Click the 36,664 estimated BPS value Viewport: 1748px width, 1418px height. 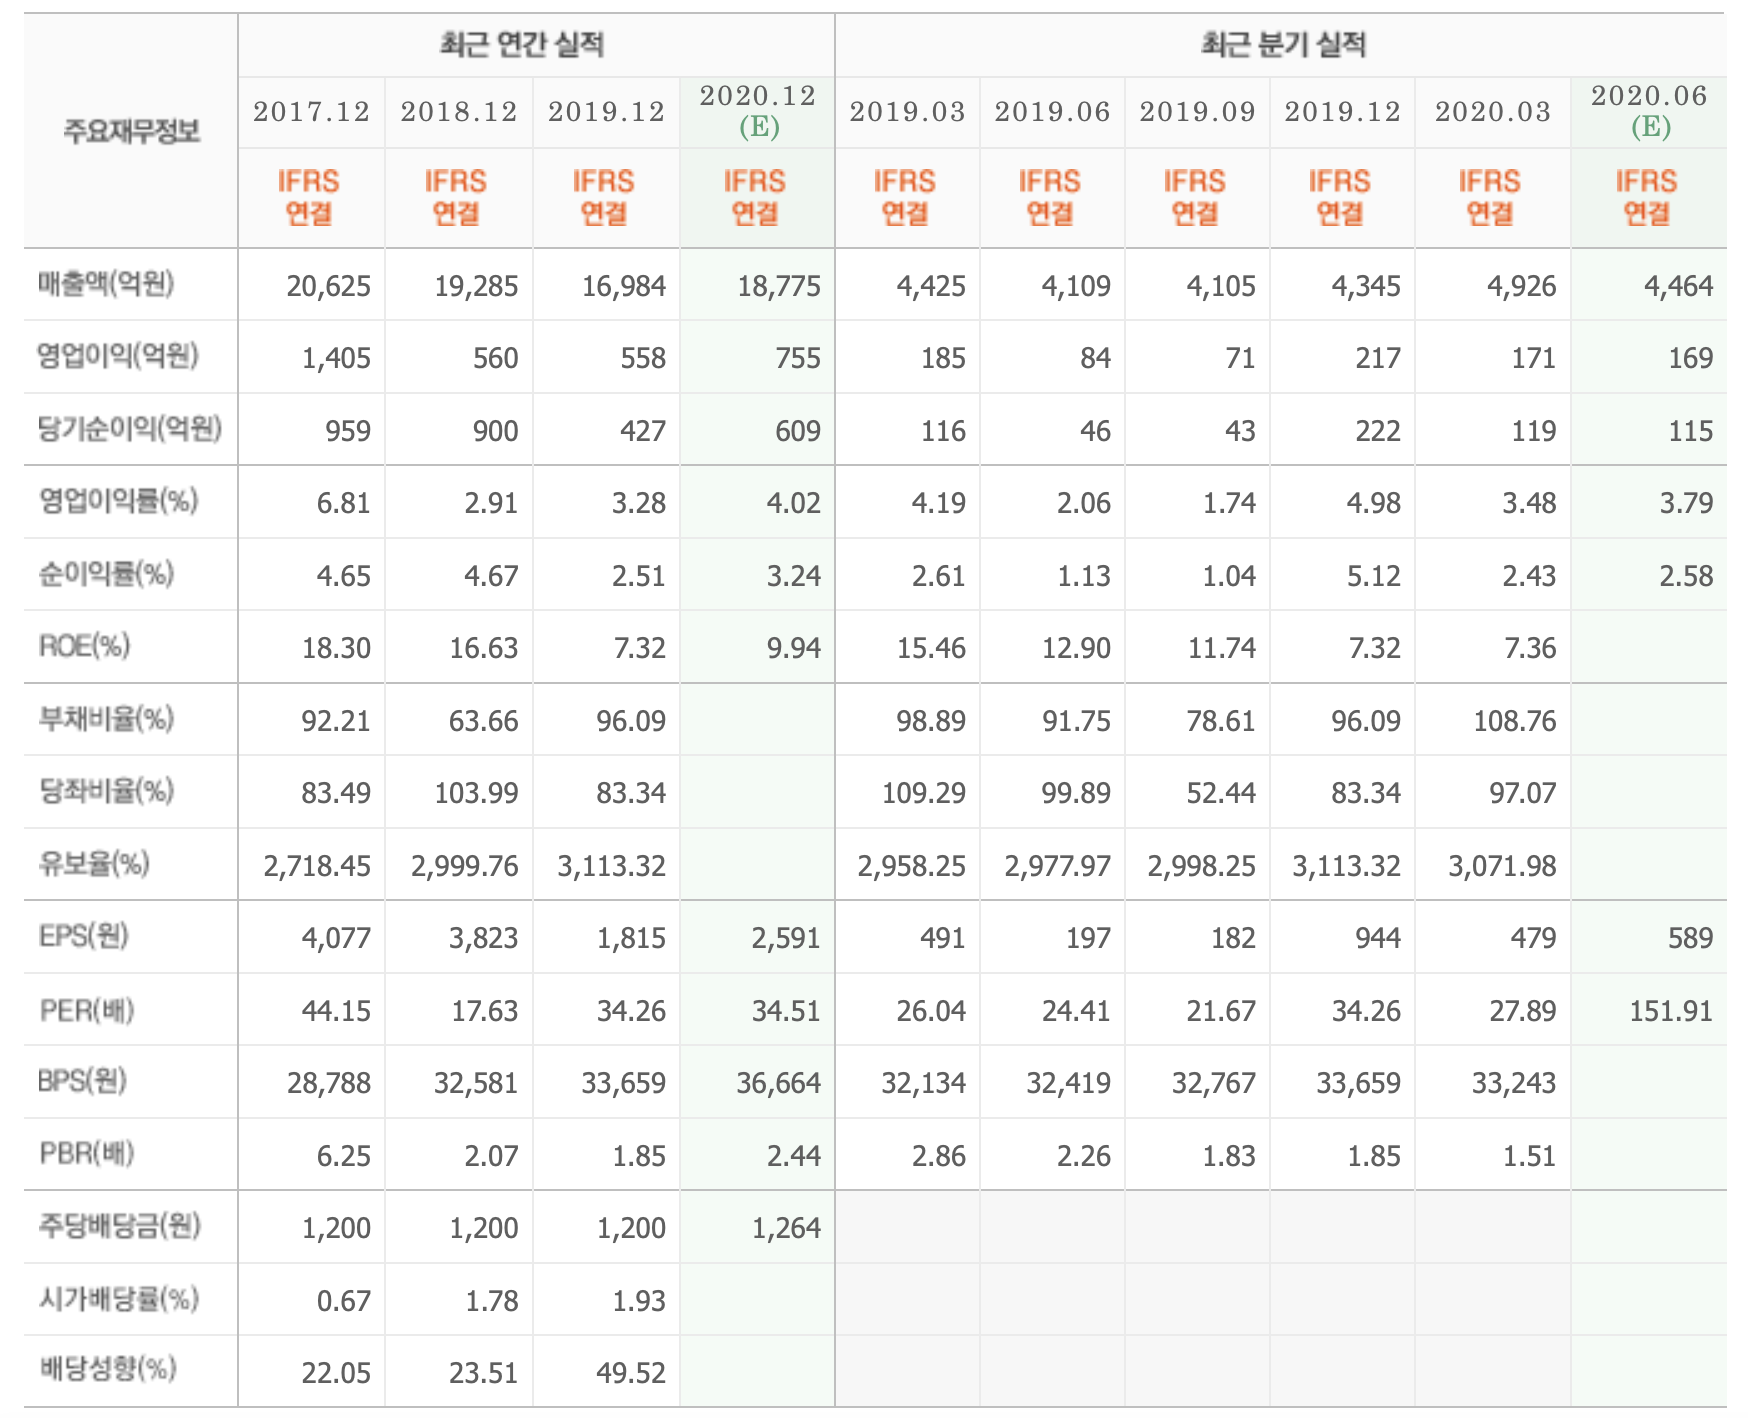click(x=779, y=1083)
